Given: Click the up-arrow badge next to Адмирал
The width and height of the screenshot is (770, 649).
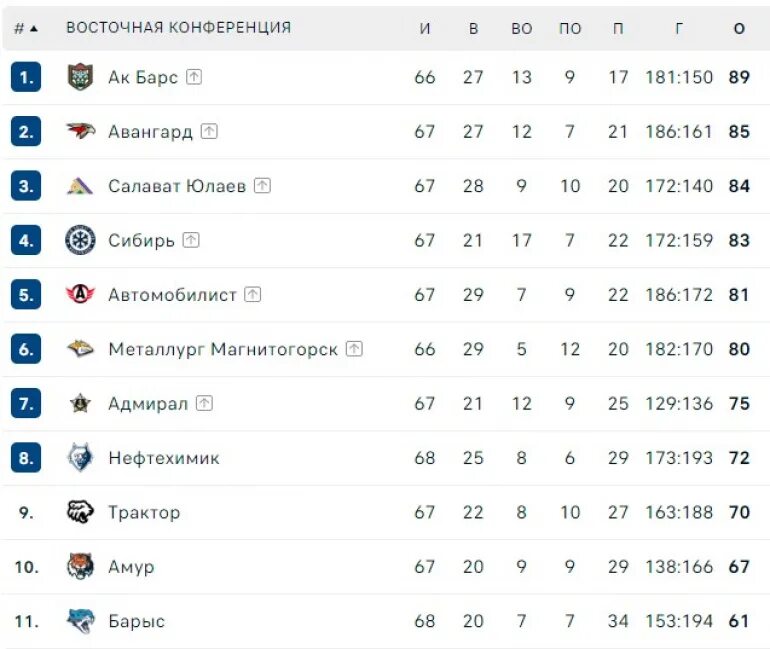Looking at the screenshot, I should coord(204,403).
